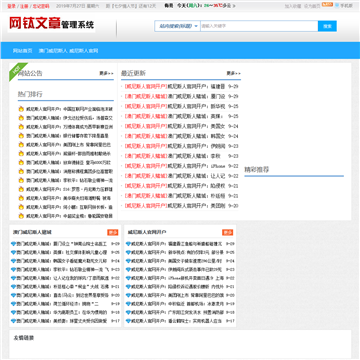Click the keyword search input field
Image resolution: width=360 pixels, height=360 pixels.
(x=259, y=26)
